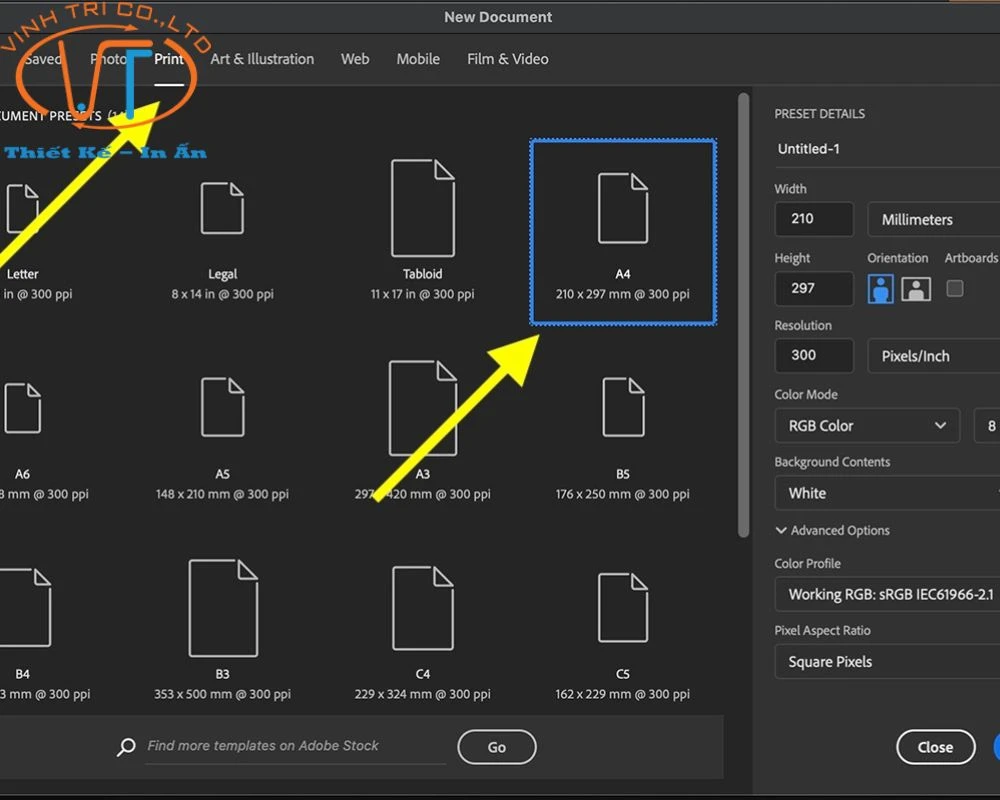Screen dimensions: 1000x800
Task: Click the '210 x 297 mm @ 300 ppi' text
Action: click(622, 294)
